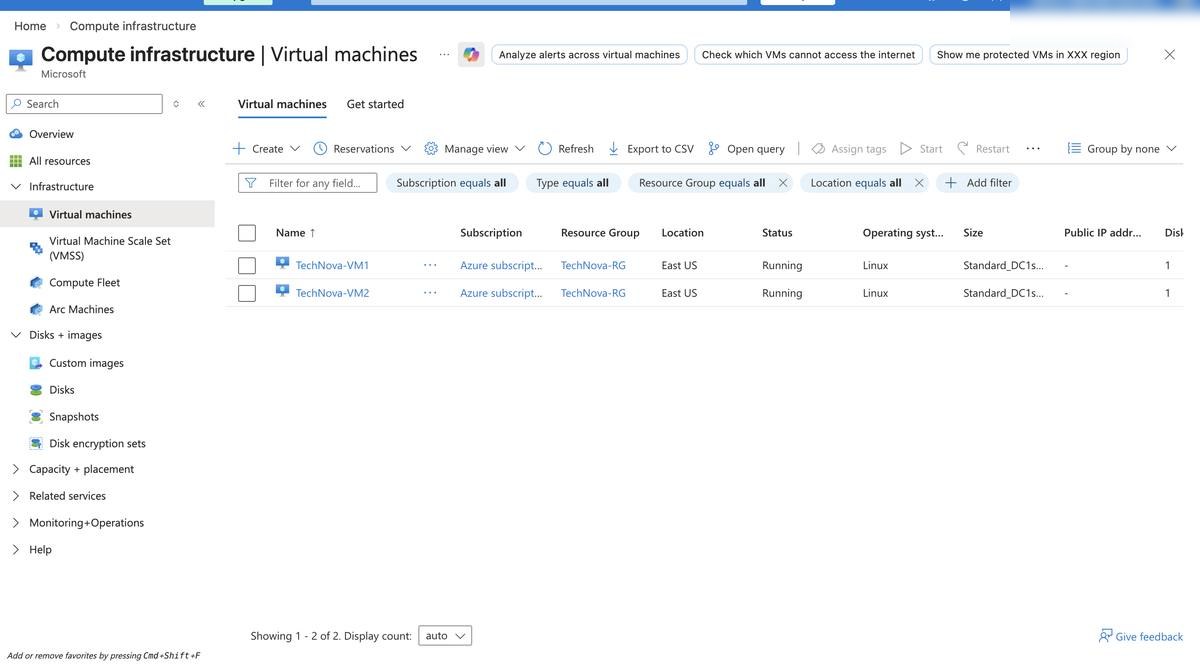Click the Disks sidebar icon
This screenshot has height=664, width=1200.
[x=36, y=390]
